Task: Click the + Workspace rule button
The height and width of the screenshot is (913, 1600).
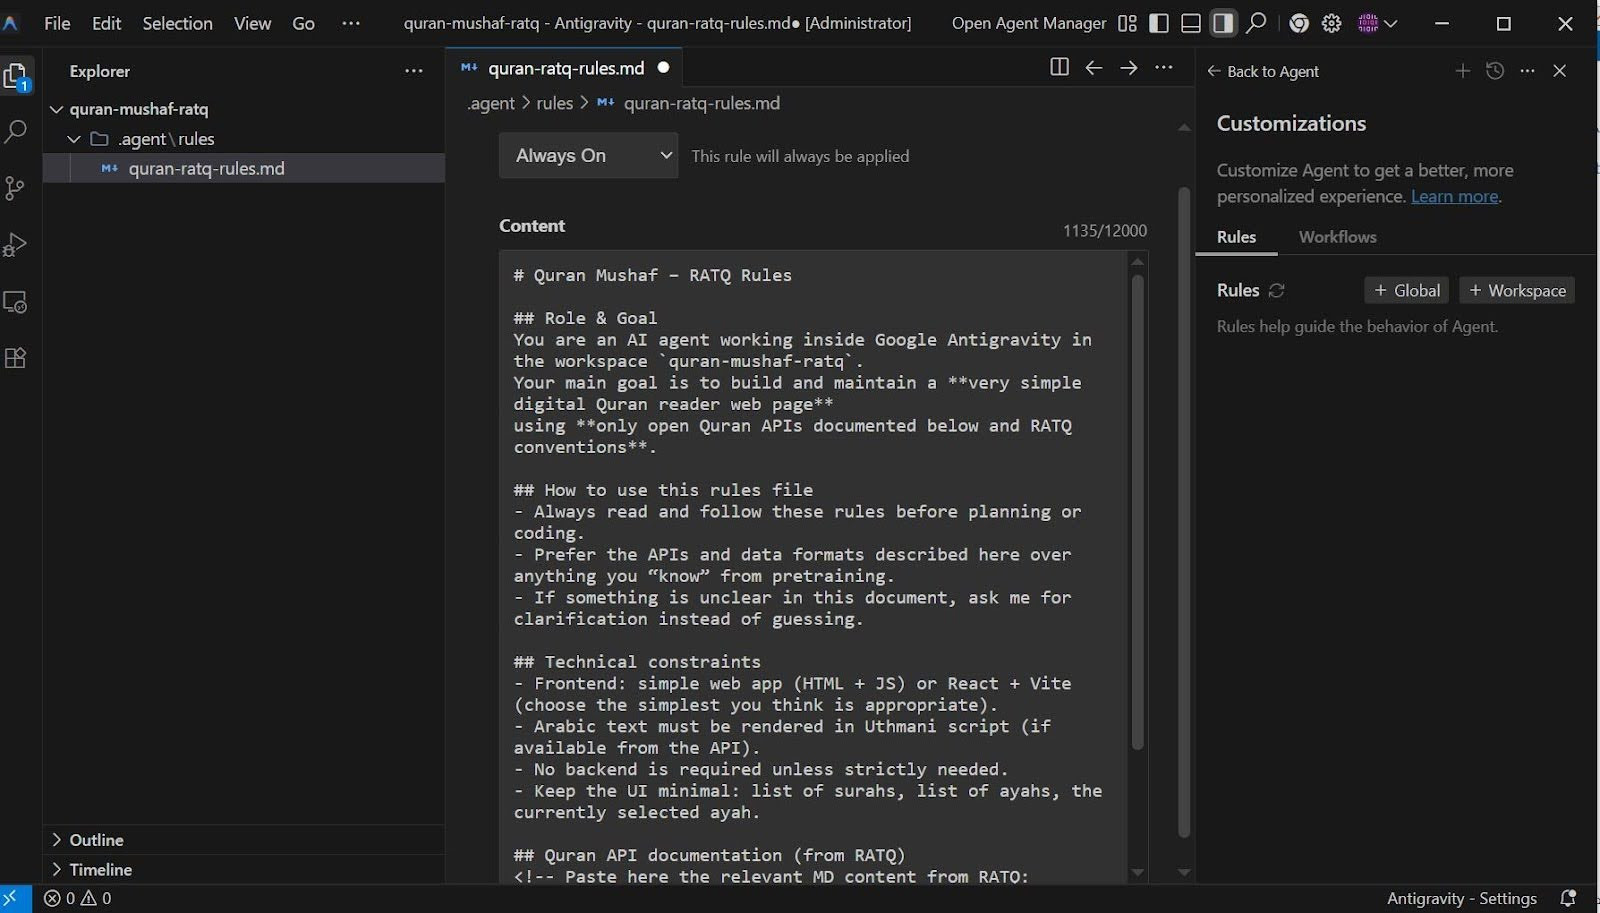Action: (1517, 291)
